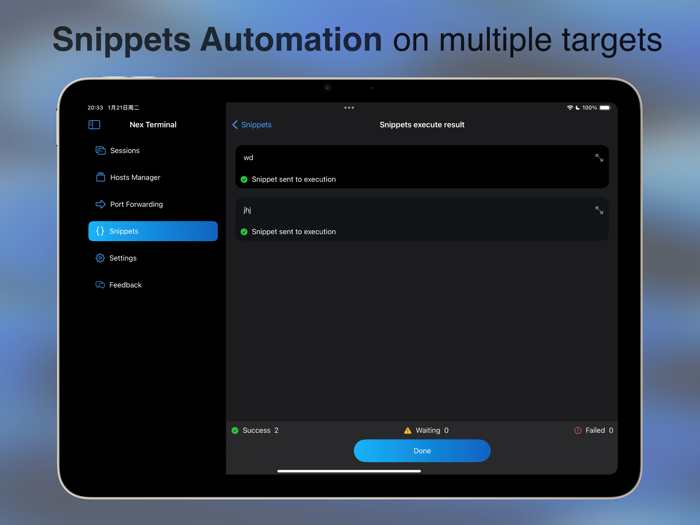
Task: Click the 'Snippets execute result' title
Action: (422, 125)
